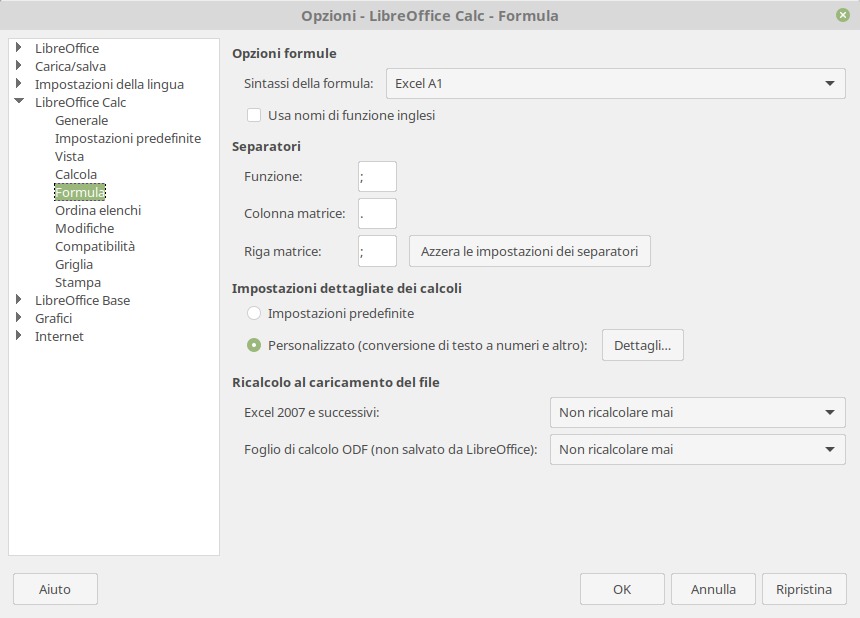Go to 'Ordina elenchi' settings

tap(98, 210)
